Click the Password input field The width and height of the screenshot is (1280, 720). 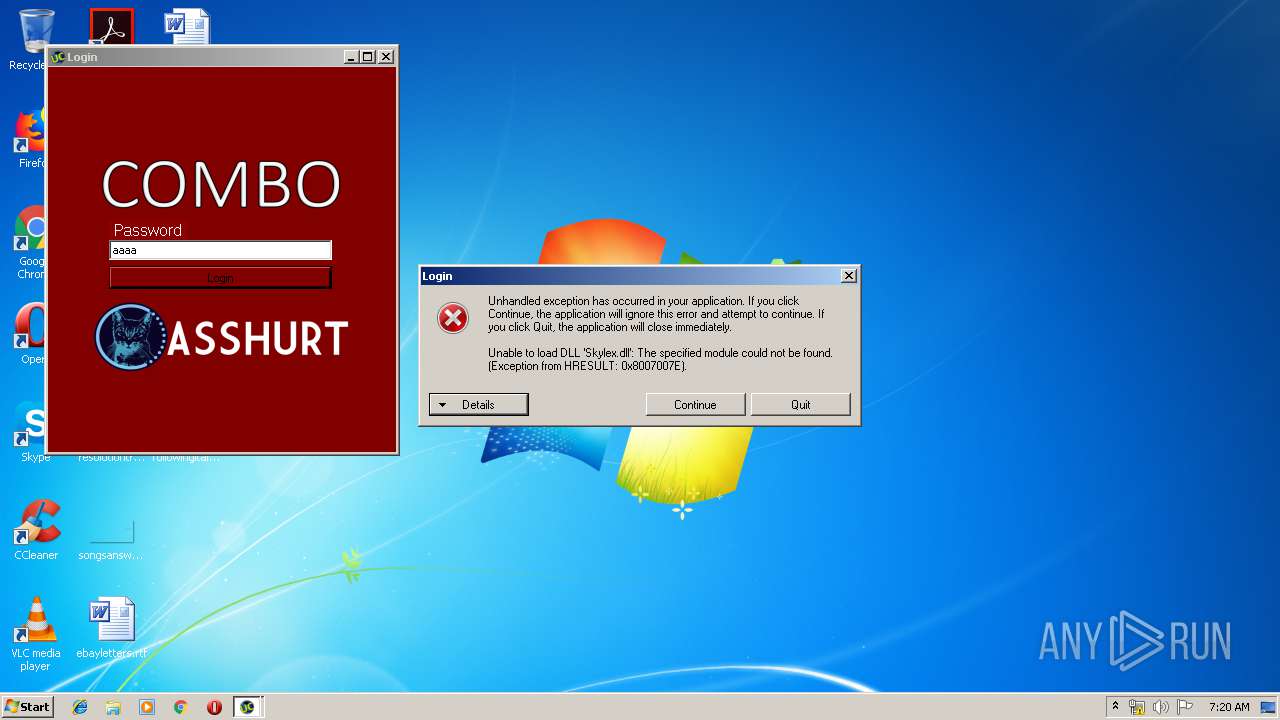220,250
